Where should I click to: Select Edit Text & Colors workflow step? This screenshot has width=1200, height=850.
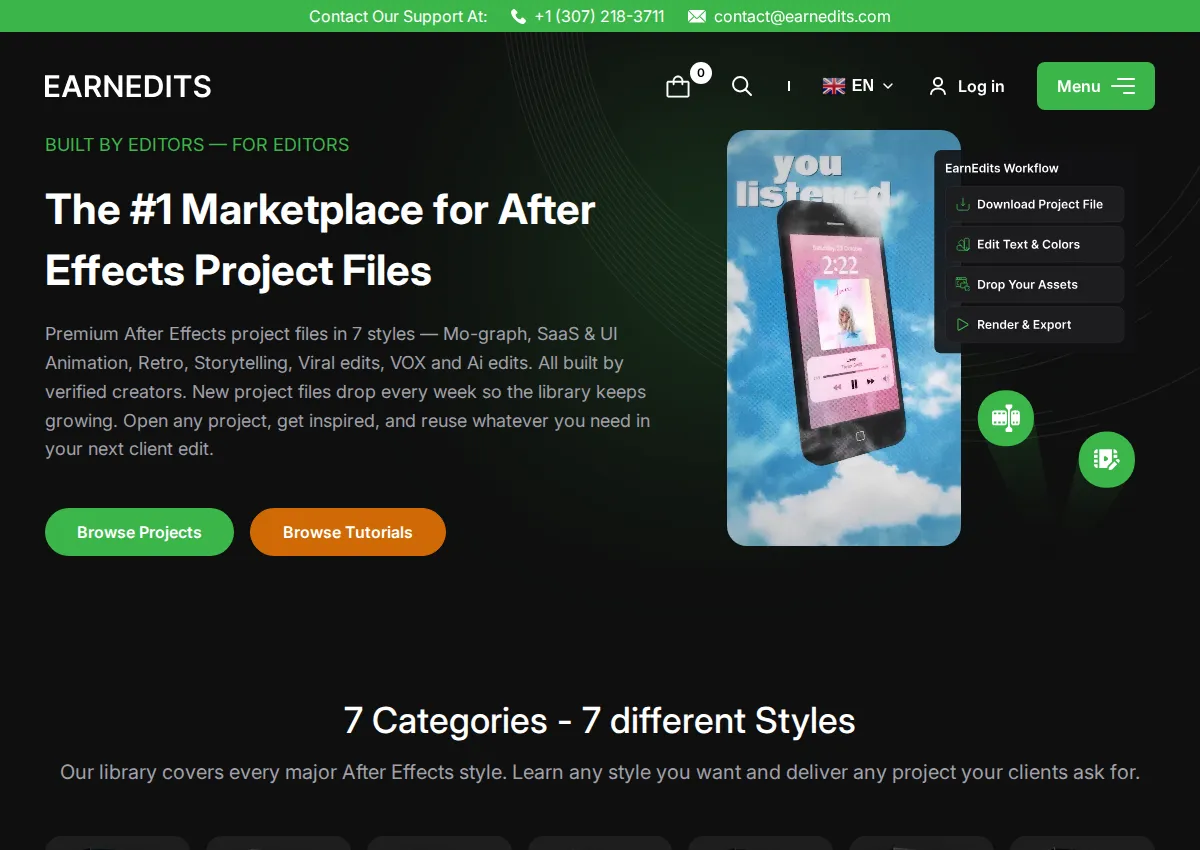pos(1035,244)
